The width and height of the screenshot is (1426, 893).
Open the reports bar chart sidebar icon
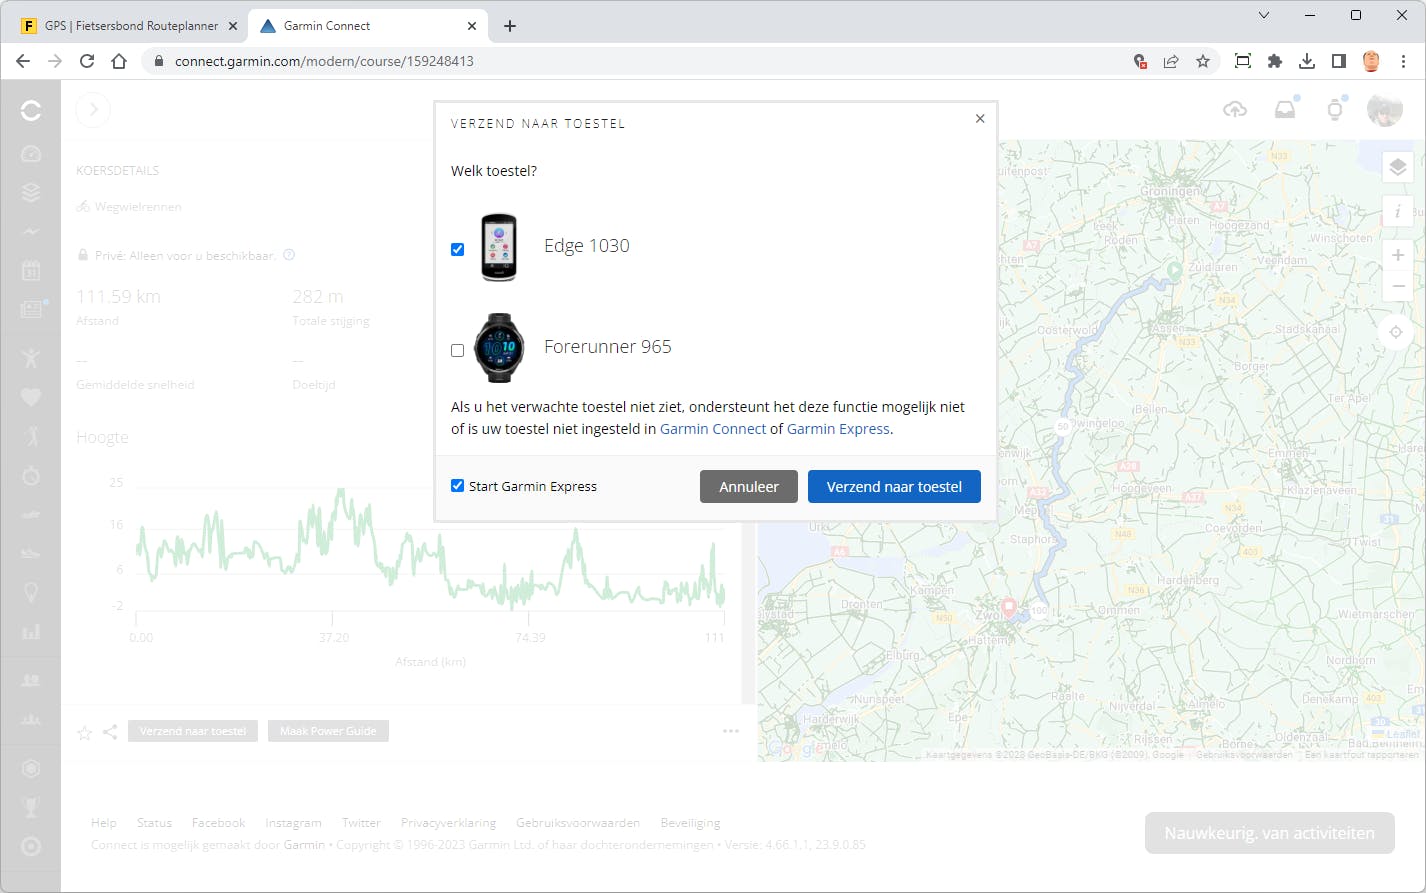click(x=31, y=632)
